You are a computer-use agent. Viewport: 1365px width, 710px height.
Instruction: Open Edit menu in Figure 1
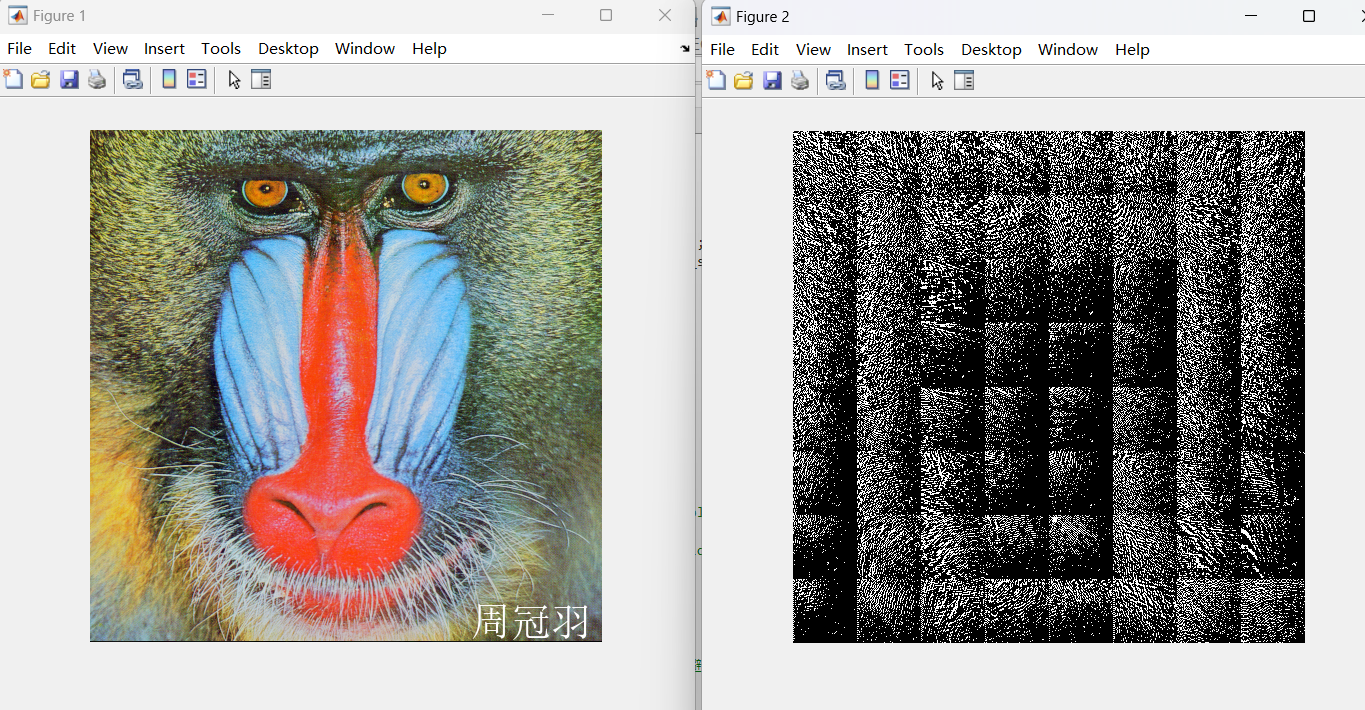[62, 48]
